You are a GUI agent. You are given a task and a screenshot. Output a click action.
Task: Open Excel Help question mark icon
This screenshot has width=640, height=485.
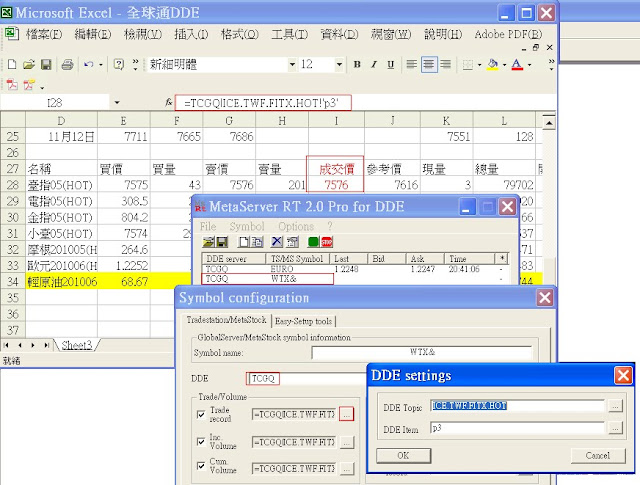(x=119, y=65)
